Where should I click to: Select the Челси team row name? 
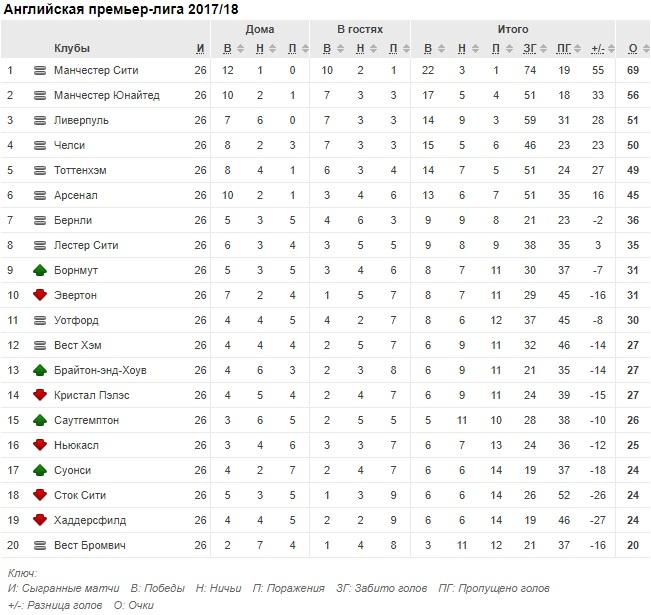pos(70,145)
